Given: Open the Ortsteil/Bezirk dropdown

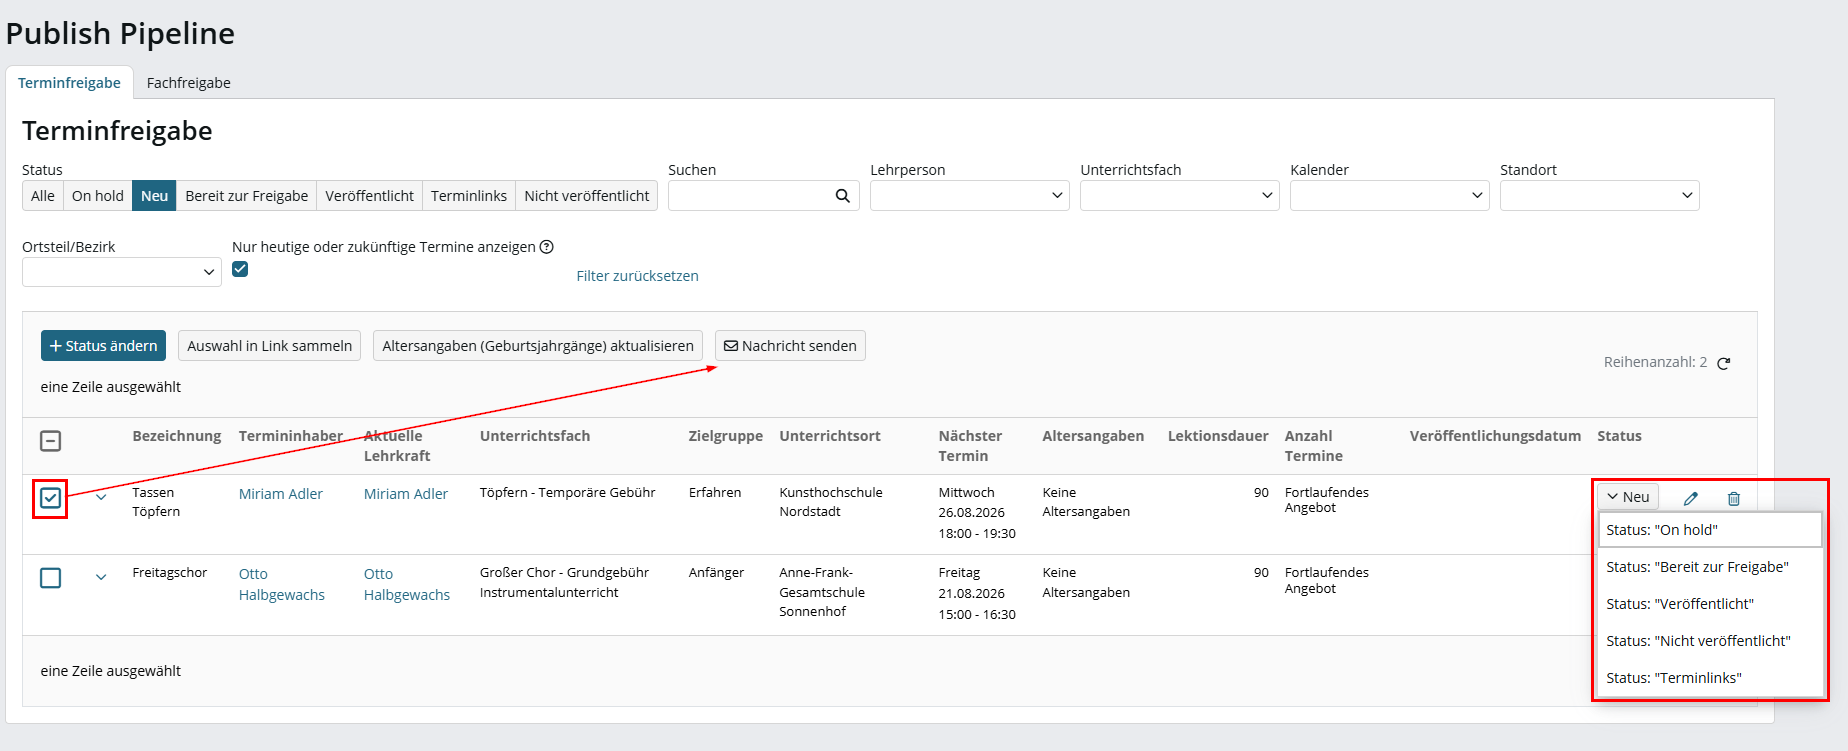Looking at the screenshot, I should 122,272.
